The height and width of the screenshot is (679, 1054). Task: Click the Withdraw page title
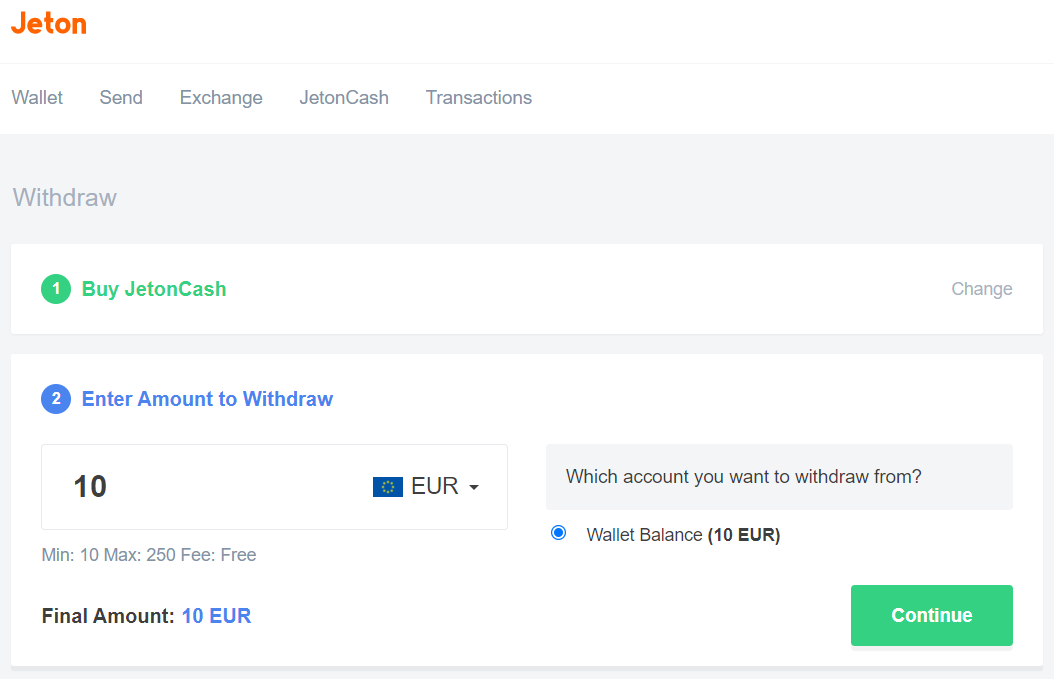pyautogui.click(x=65, y=198)
